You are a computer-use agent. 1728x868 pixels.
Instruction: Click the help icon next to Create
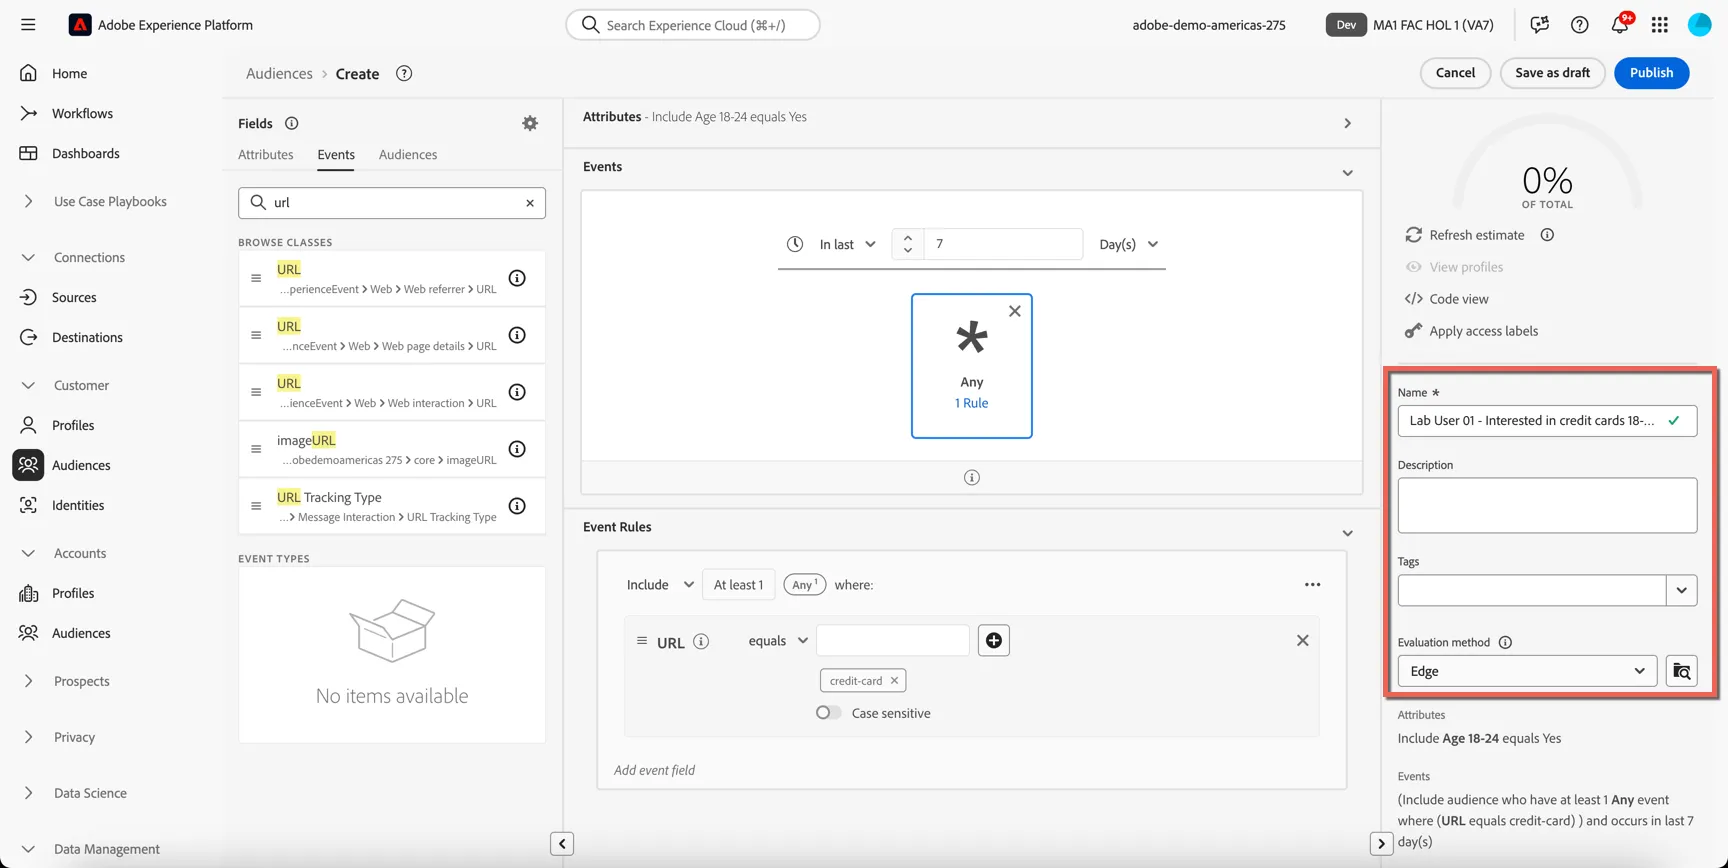(x=404, y=73)
